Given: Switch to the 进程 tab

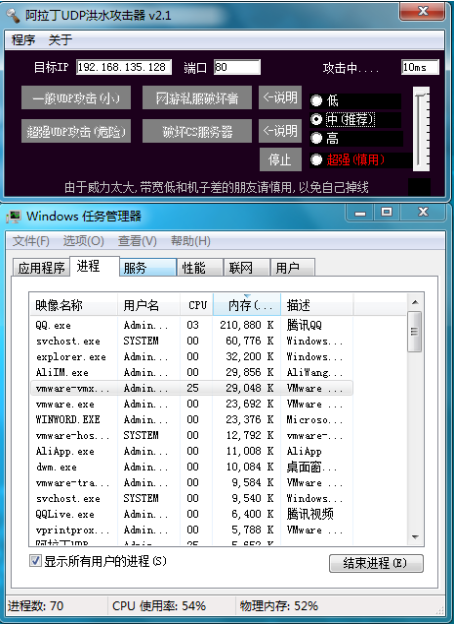Looking at the screenshot, I should (x=94, y=266).
